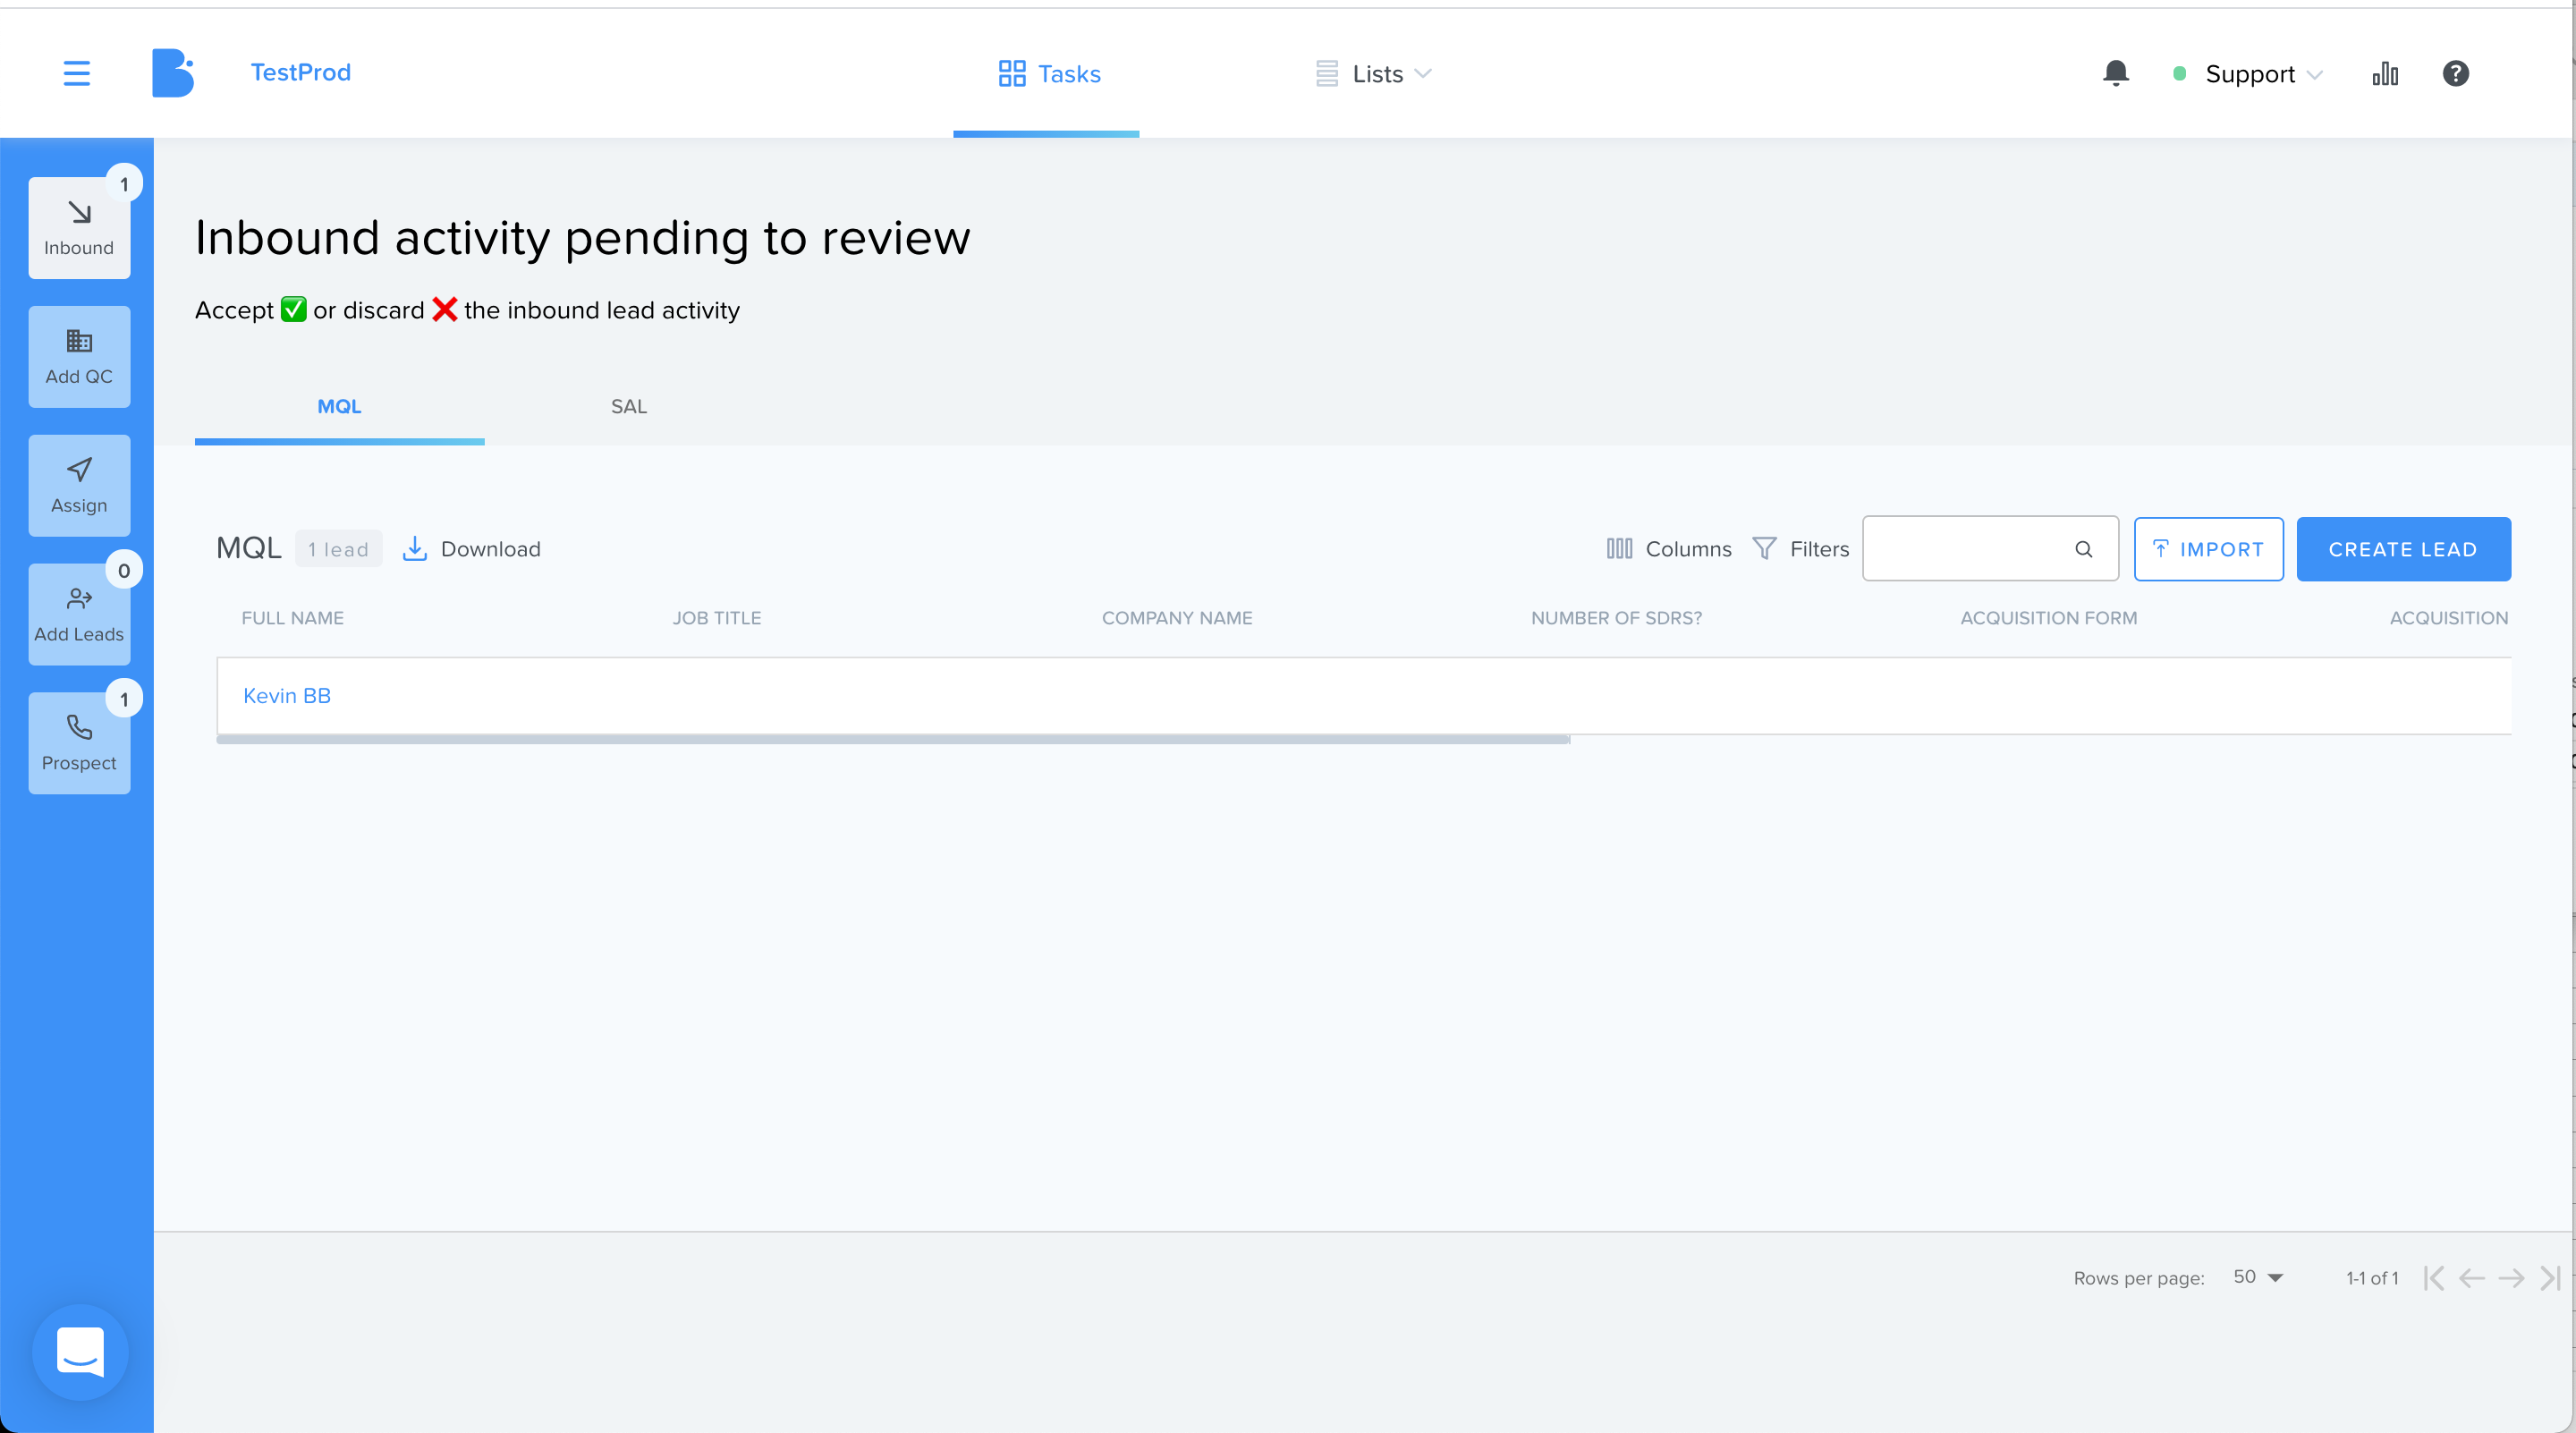The image size is (2576, 1433).
Task: Open the Kevin BB lead
Action: [x=287, y=696]
